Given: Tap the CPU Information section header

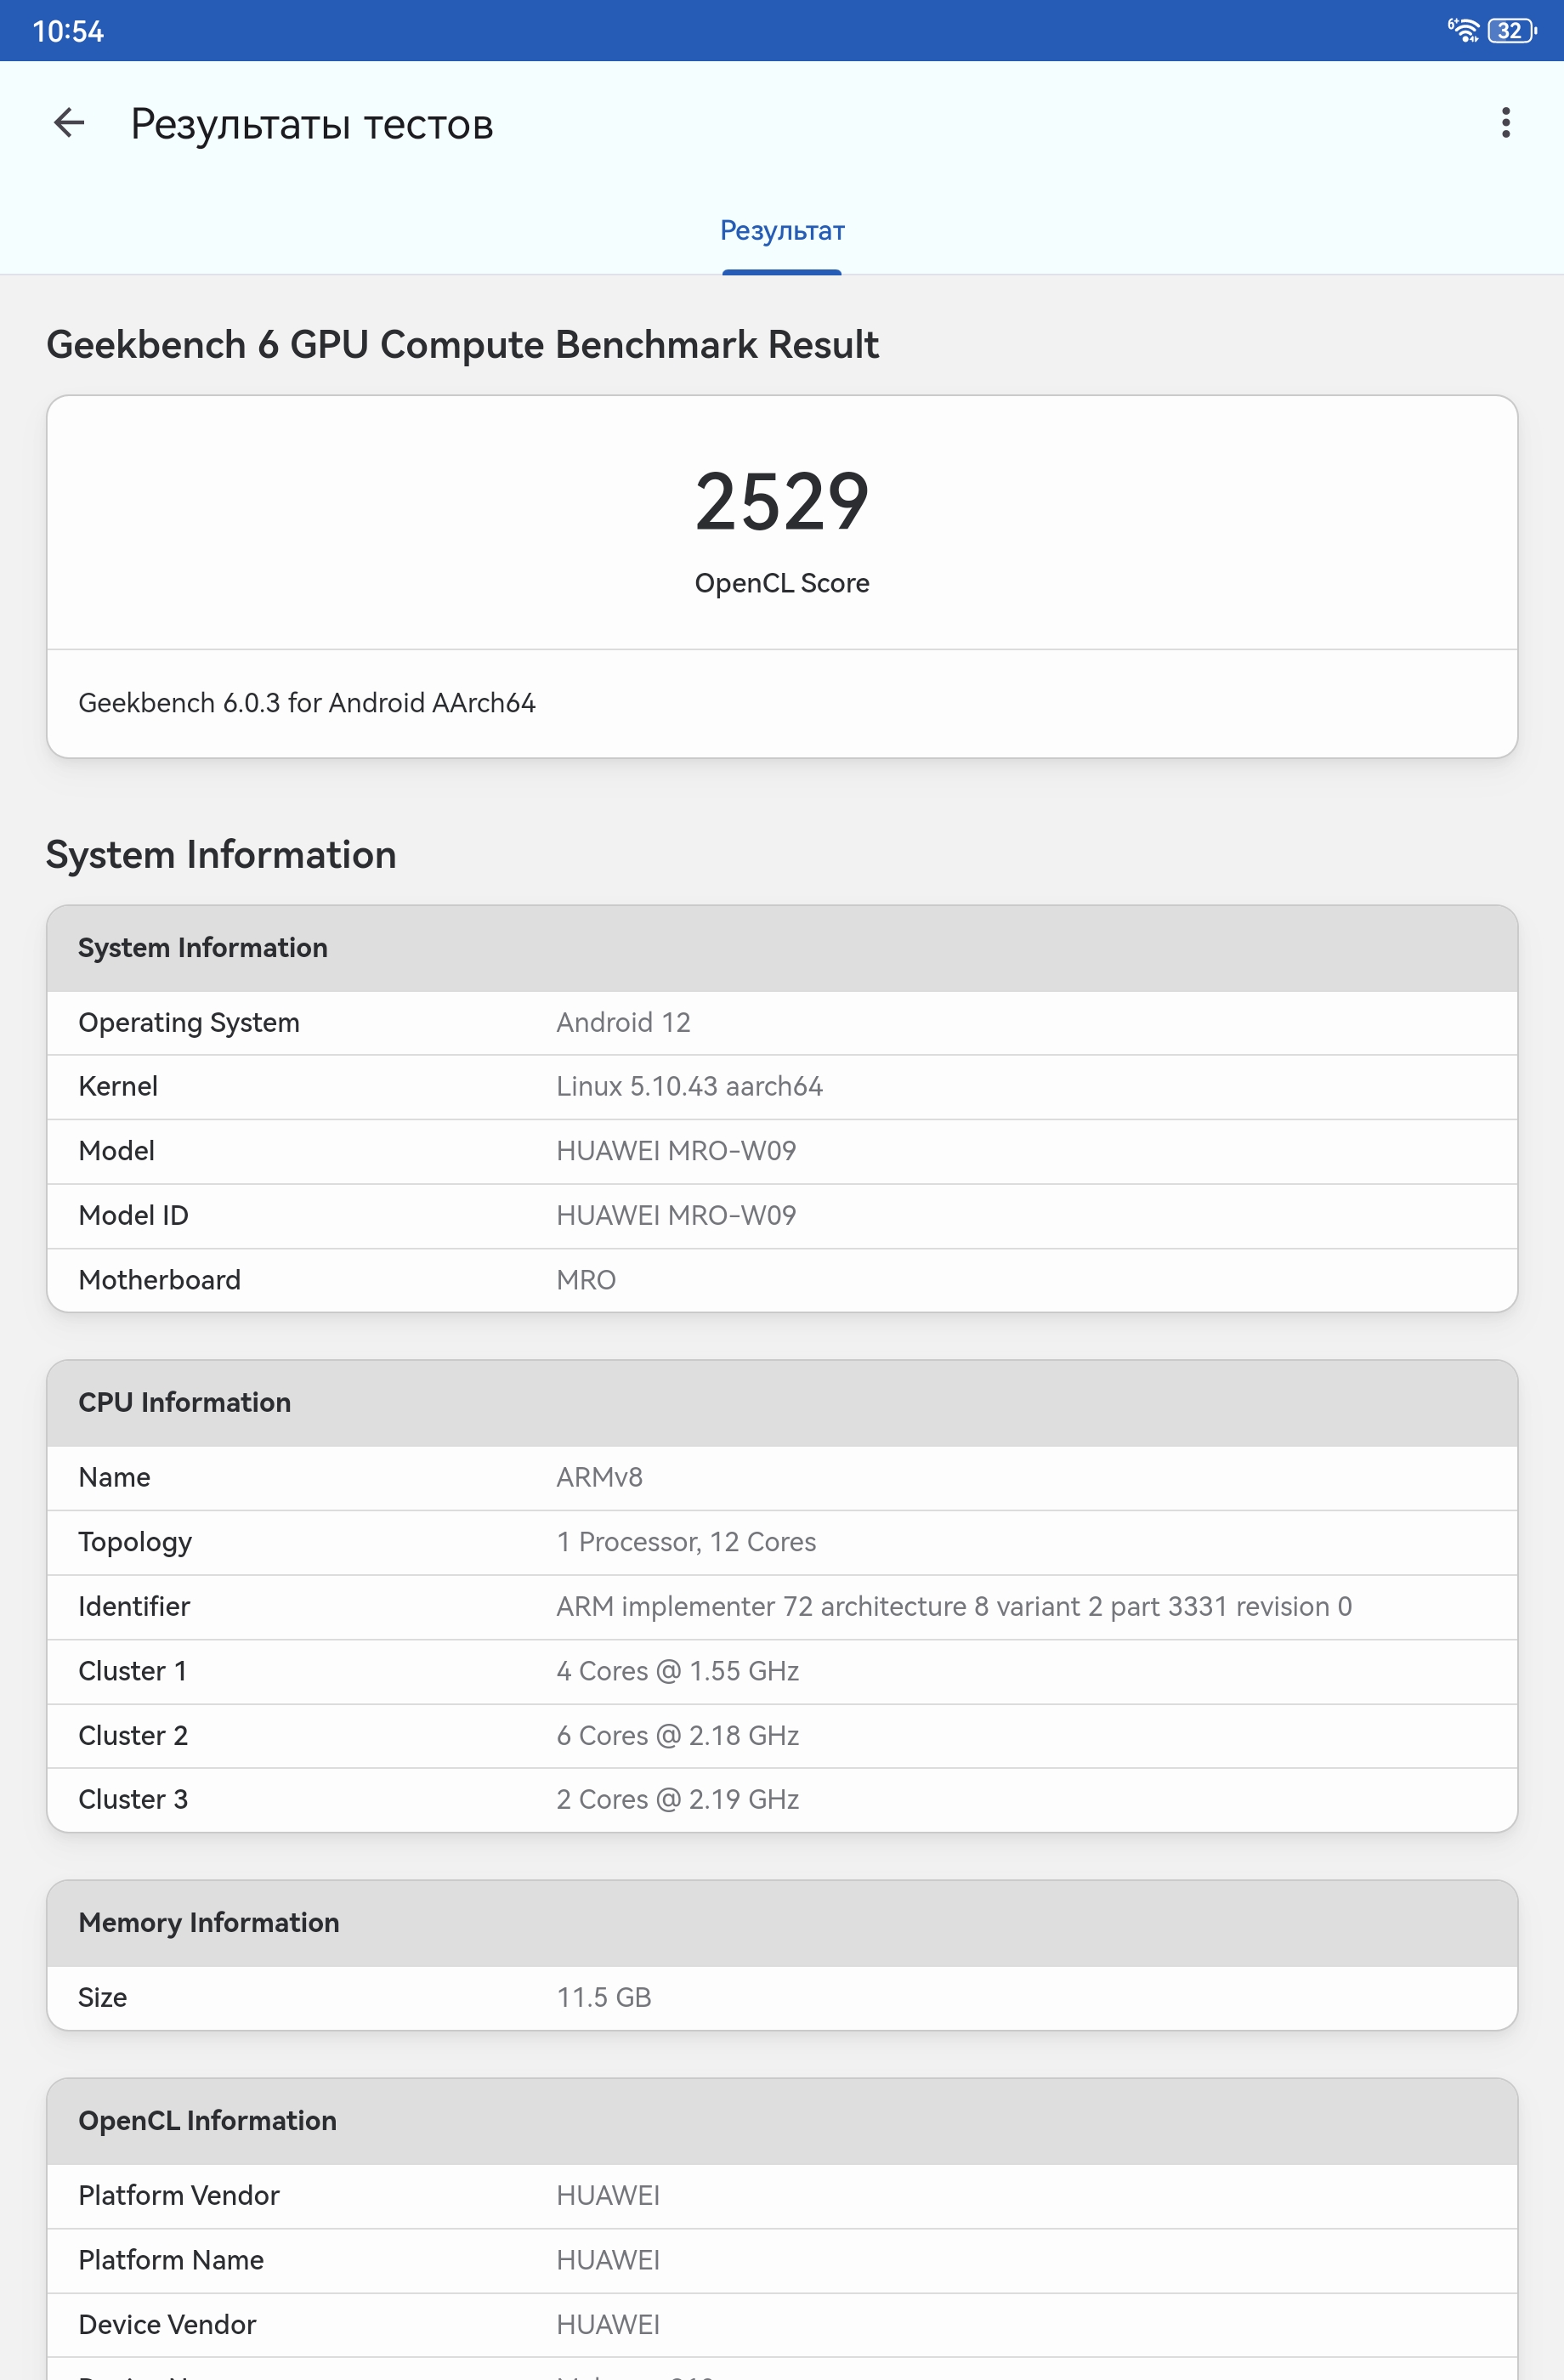Looking at the screenshot, I should click(x=782, y=1403).
